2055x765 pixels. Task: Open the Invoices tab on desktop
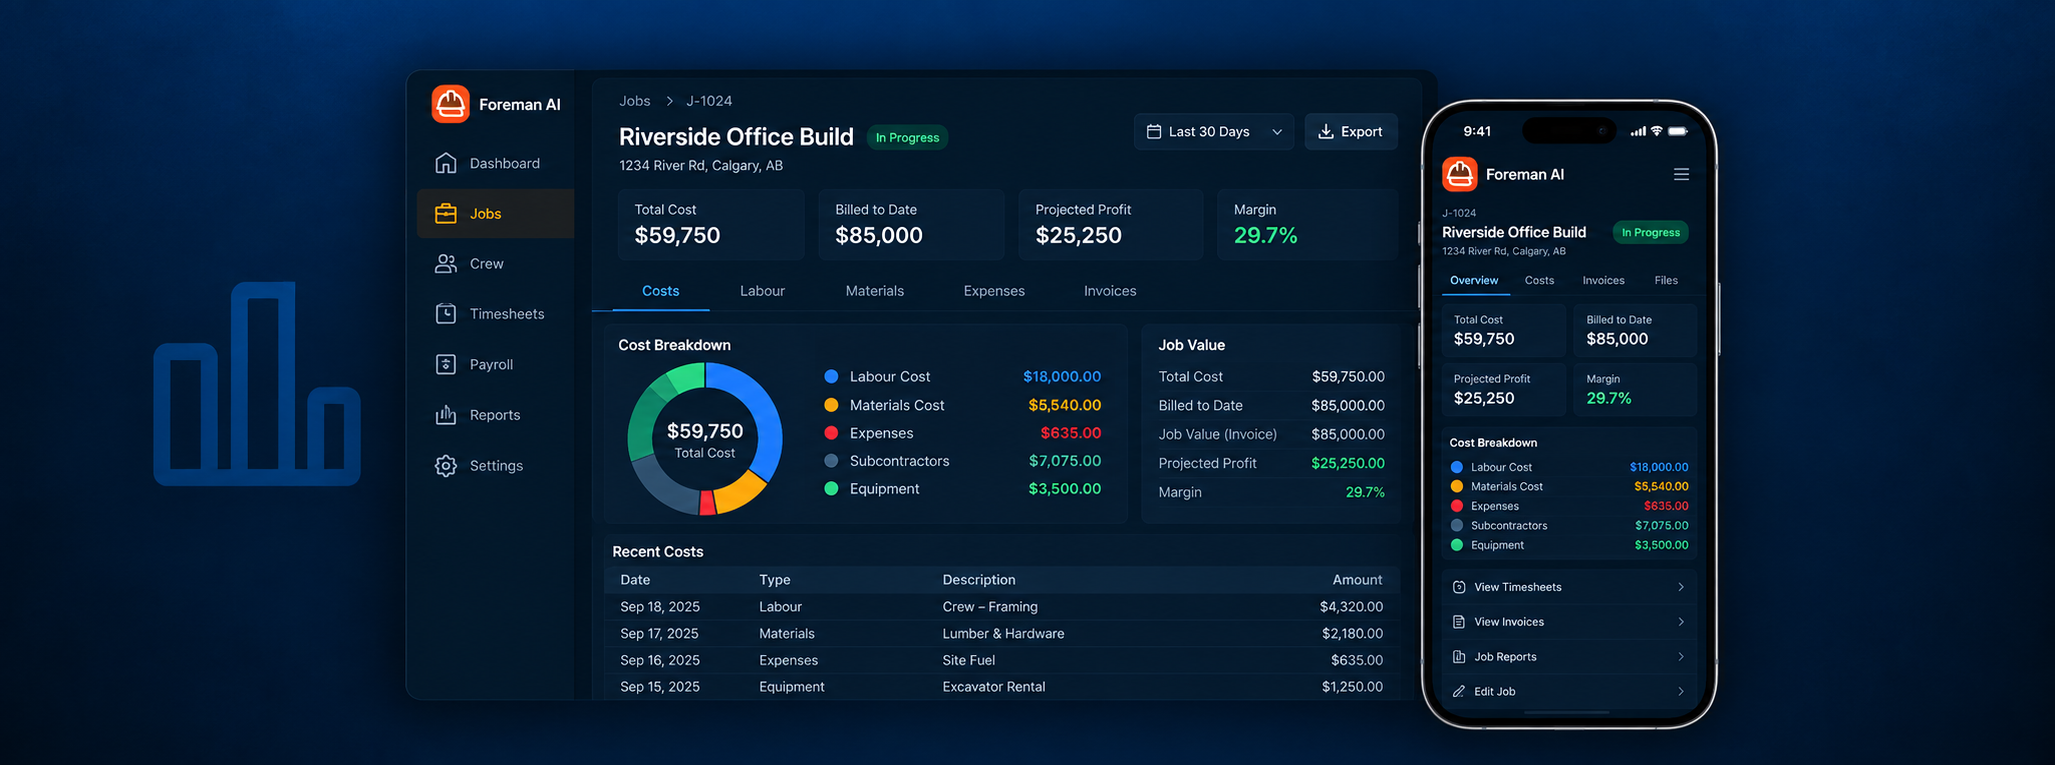(x=1110, y=291)
